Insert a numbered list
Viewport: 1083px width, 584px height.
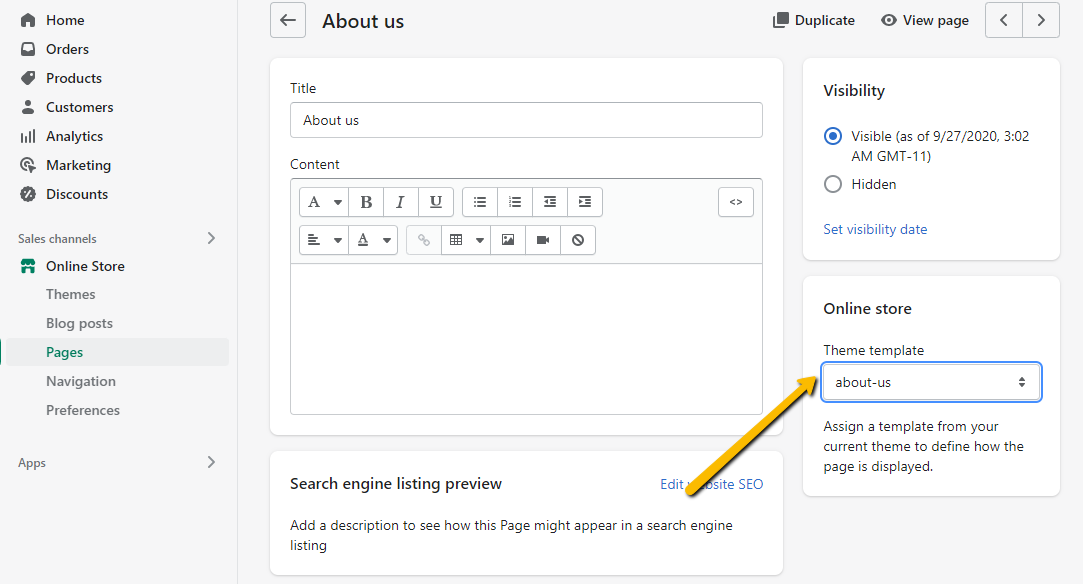click(515, 202)
